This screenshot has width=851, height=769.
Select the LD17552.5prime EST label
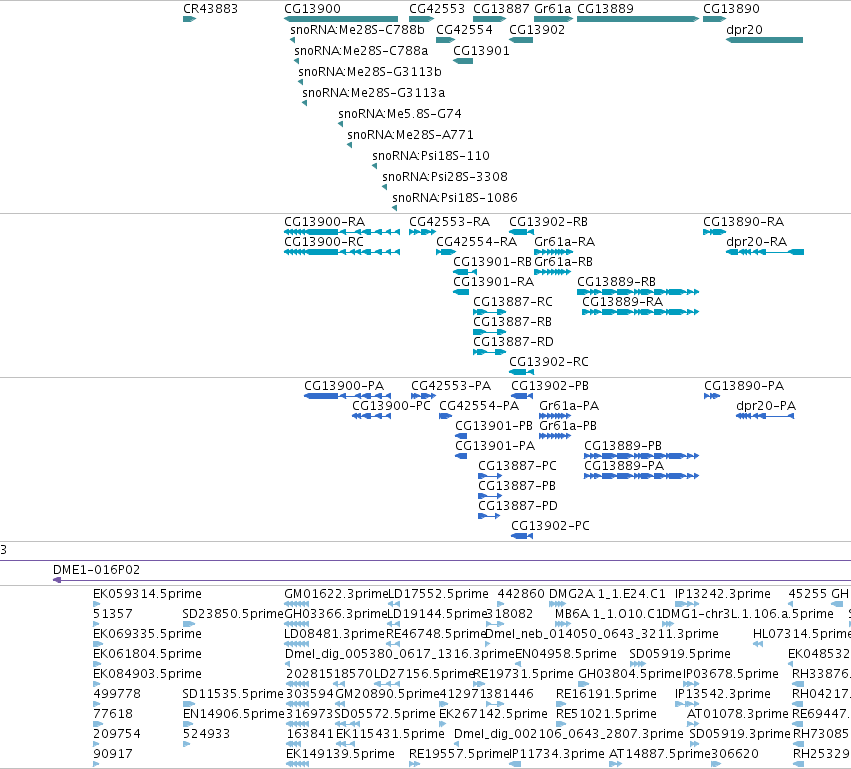(x=438, y=594)
